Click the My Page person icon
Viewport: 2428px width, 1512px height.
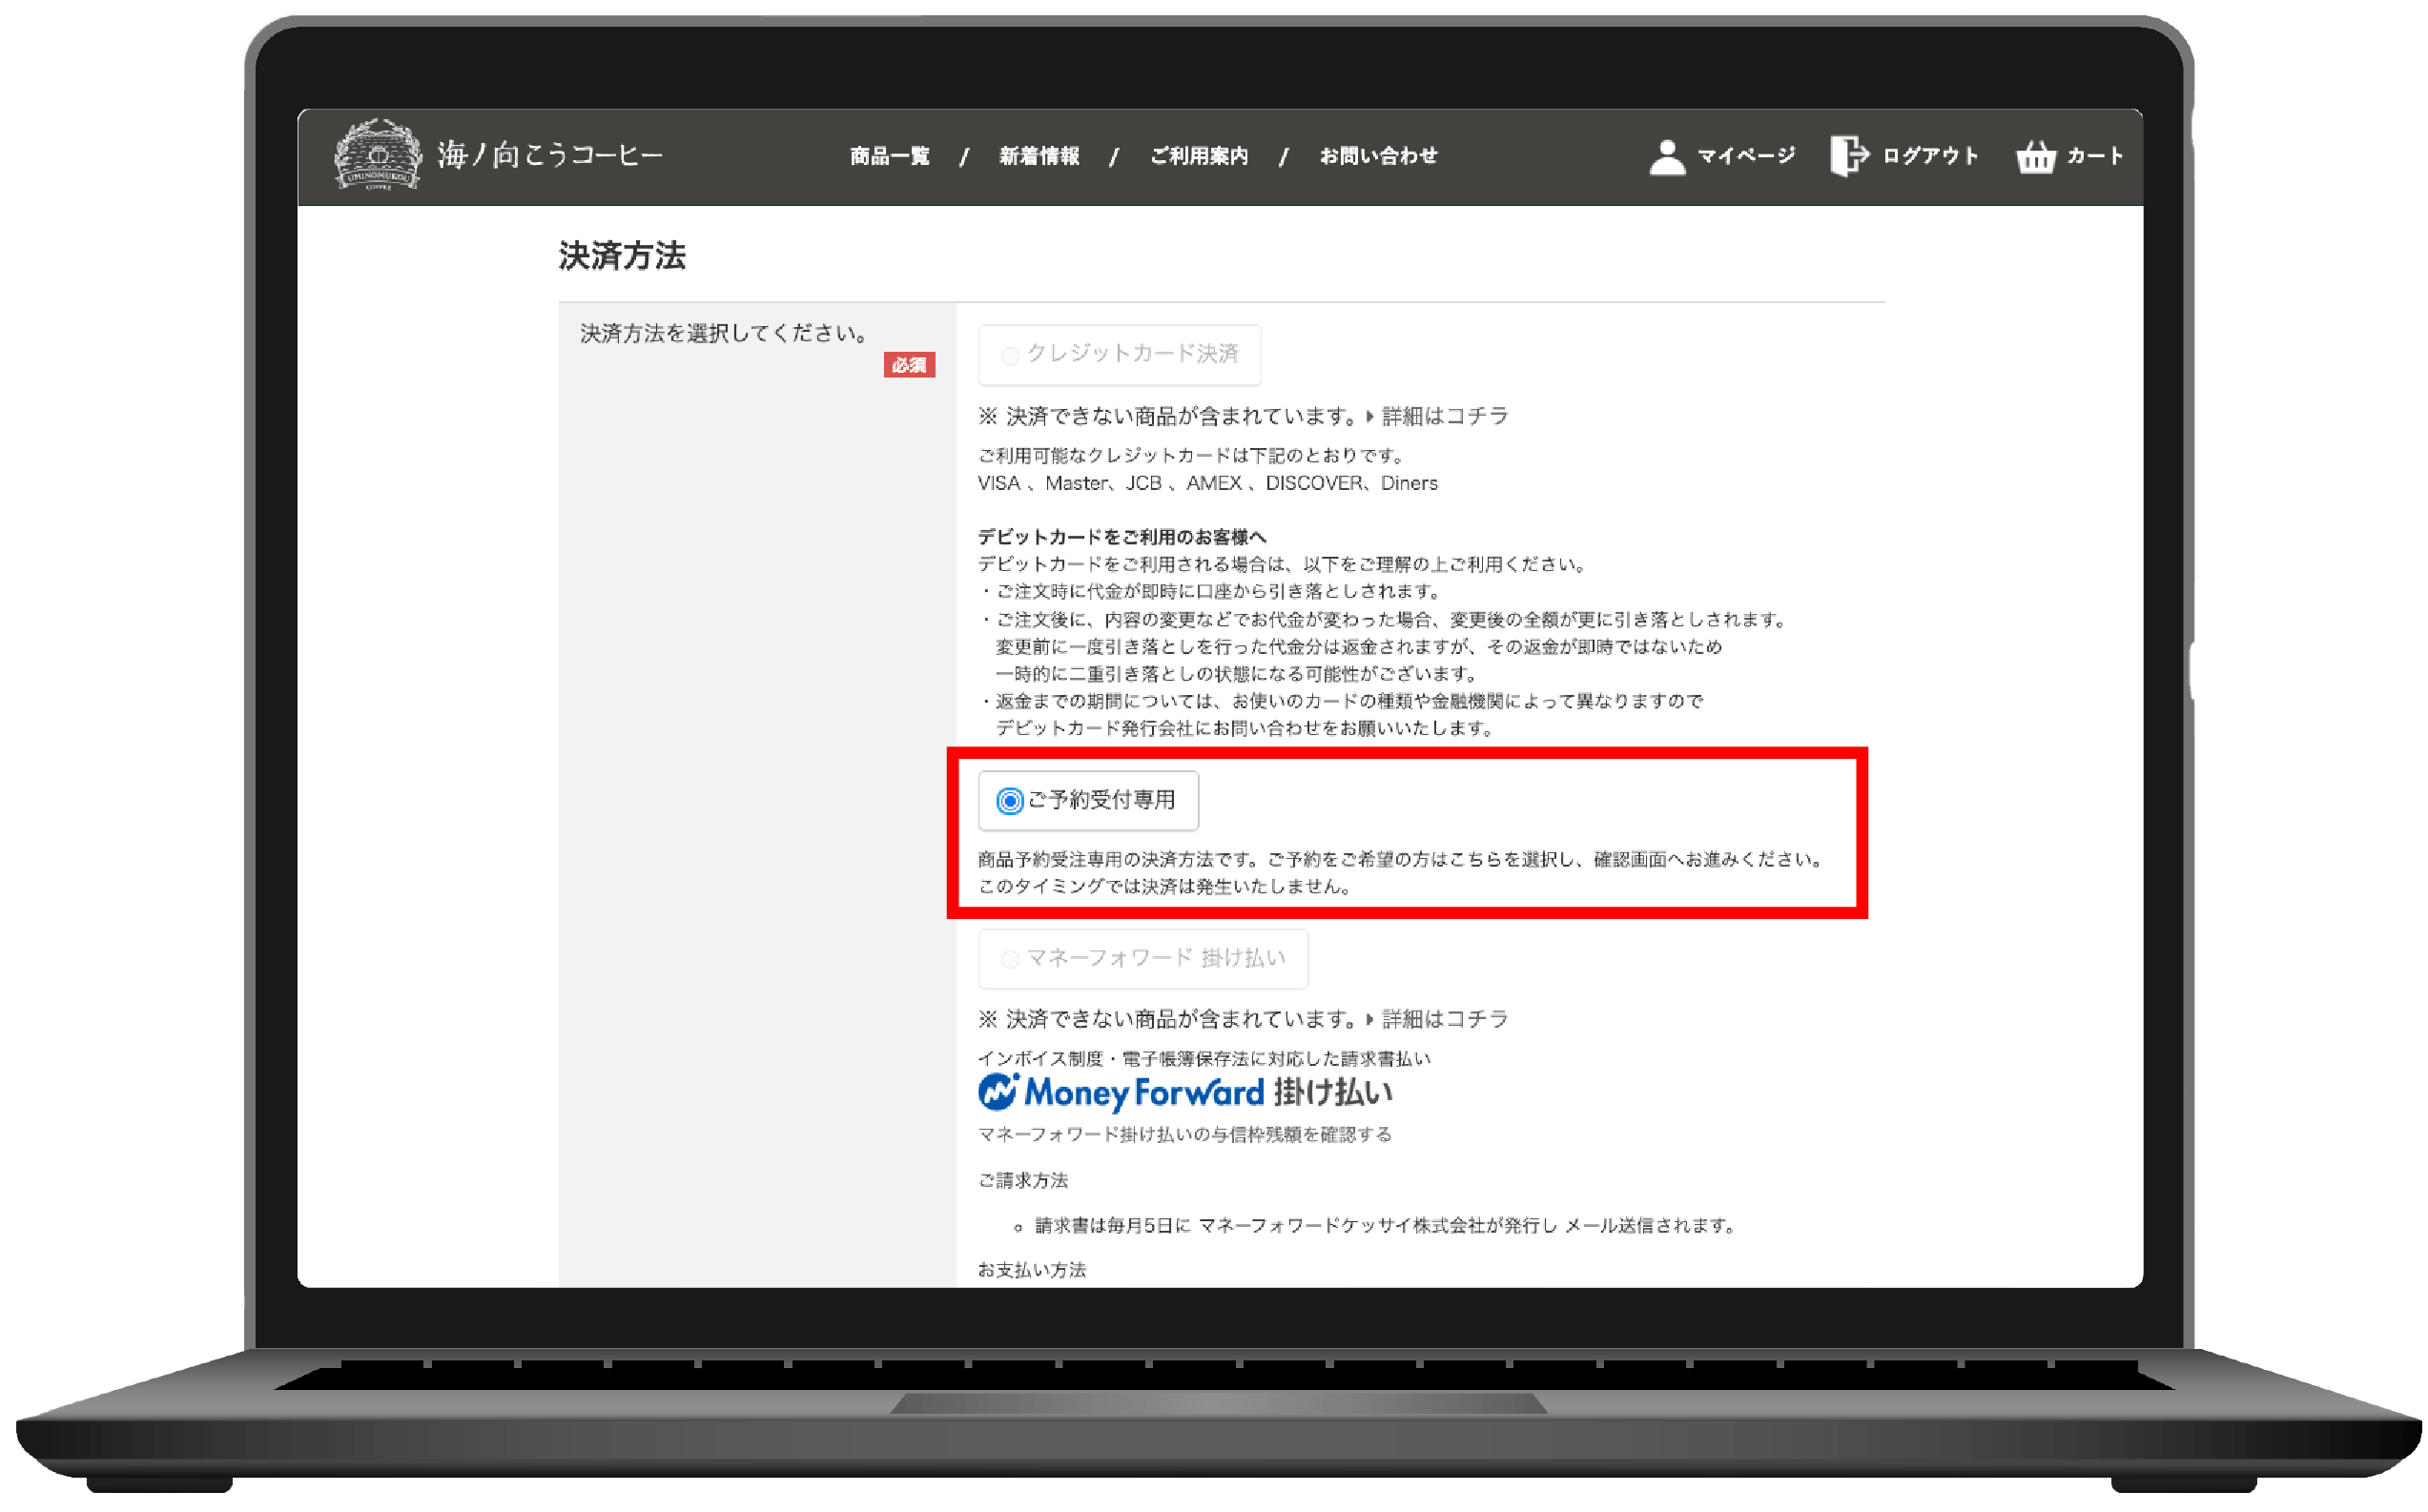pyautogui.click(x=1666, y=157)
